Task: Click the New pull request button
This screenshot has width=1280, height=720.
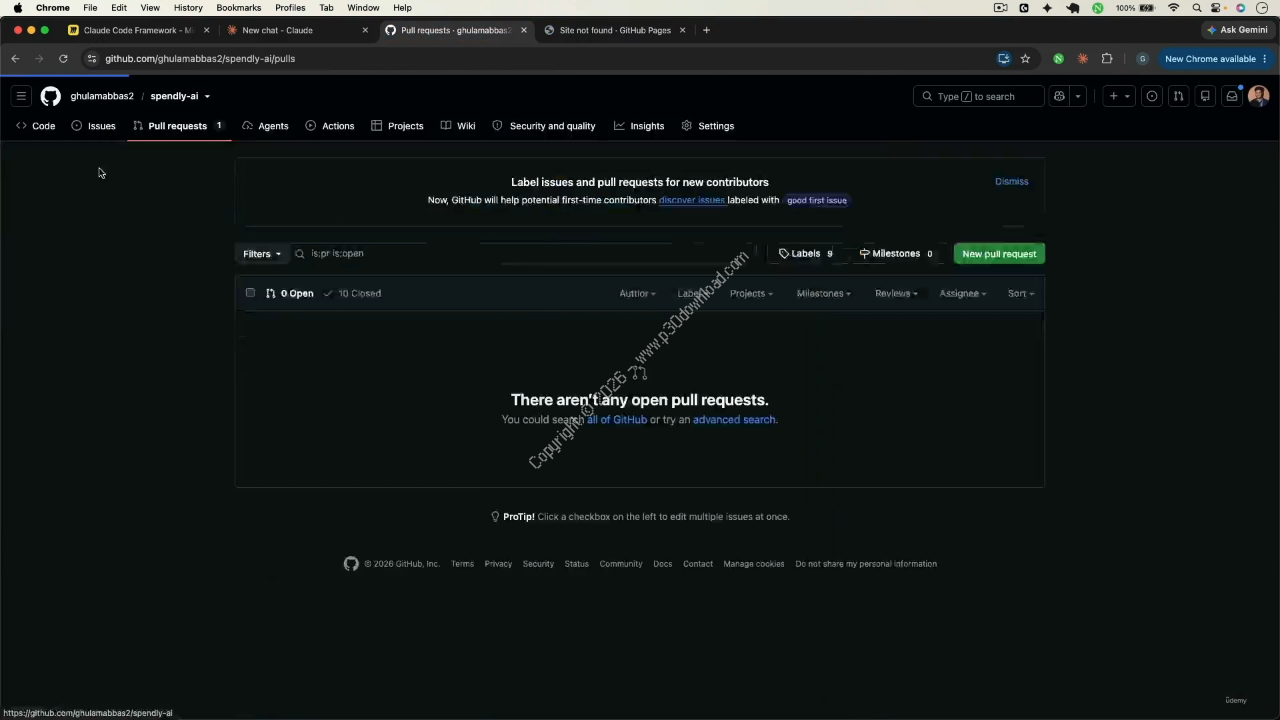Action: 999,254
